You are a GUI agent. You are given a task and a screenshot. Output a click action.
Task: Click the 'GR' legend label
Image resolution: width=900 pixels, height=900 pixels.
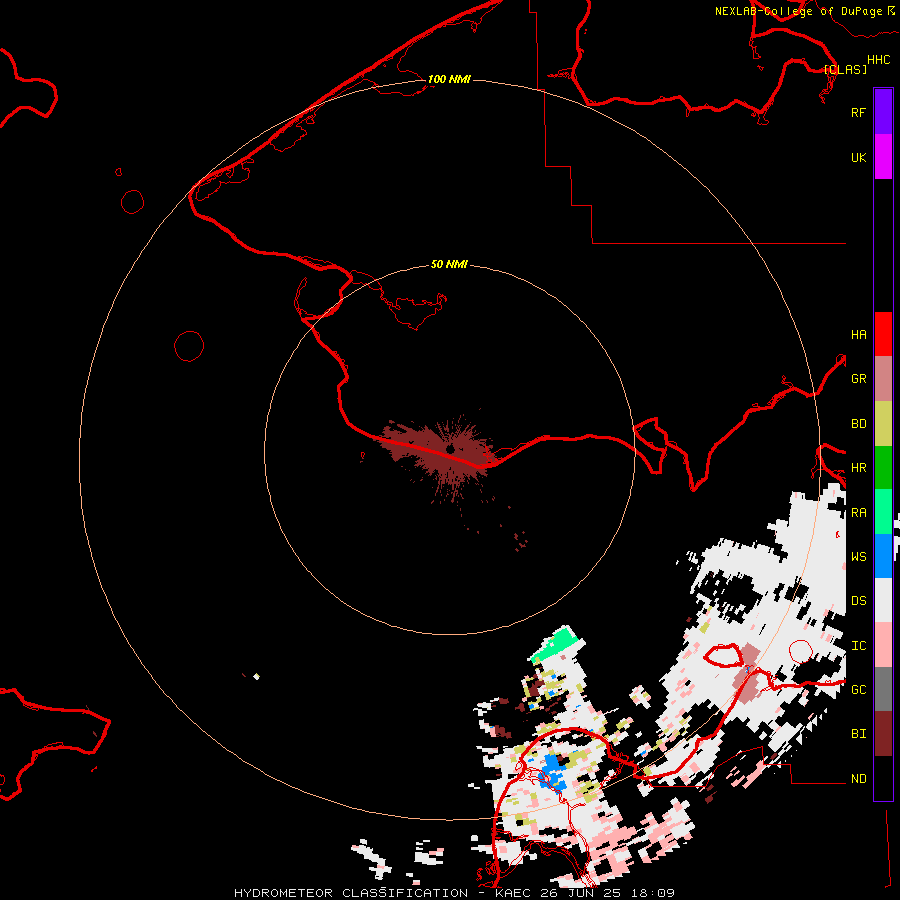[858, 379]
